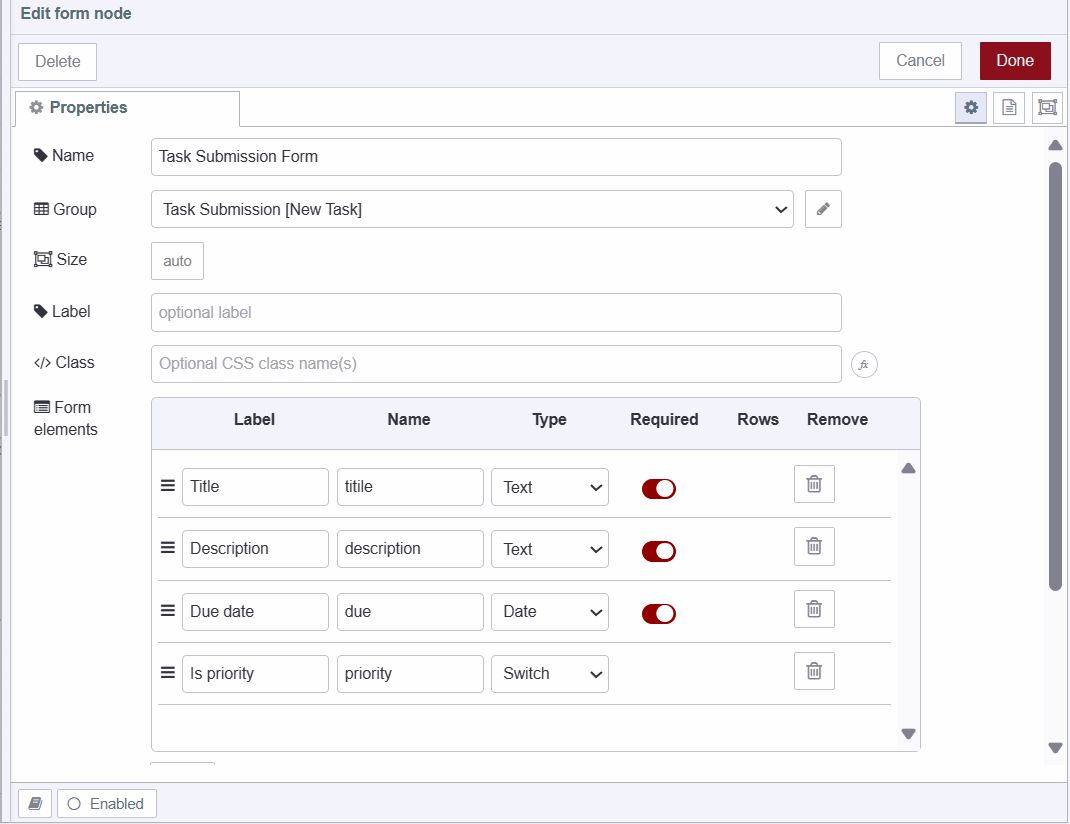Delete the Switch row using its trash icon
Viewport: 1070px width, 824px height.
(x=813, y=671)
